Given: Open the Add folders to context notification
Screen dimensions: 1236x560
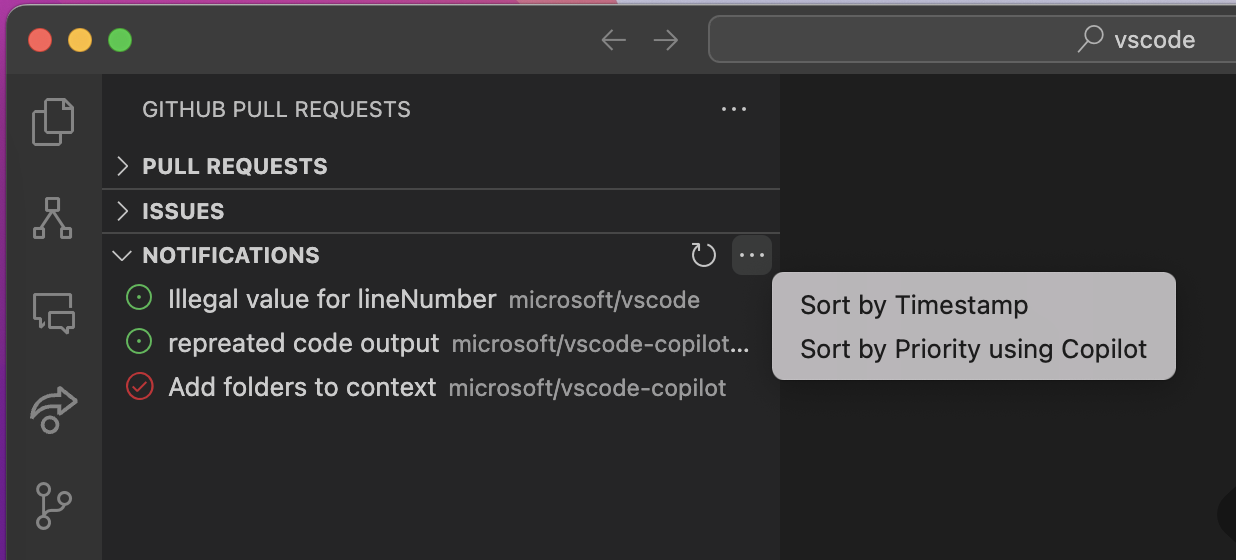Looking at the screenshot, I should coord(302,387).
